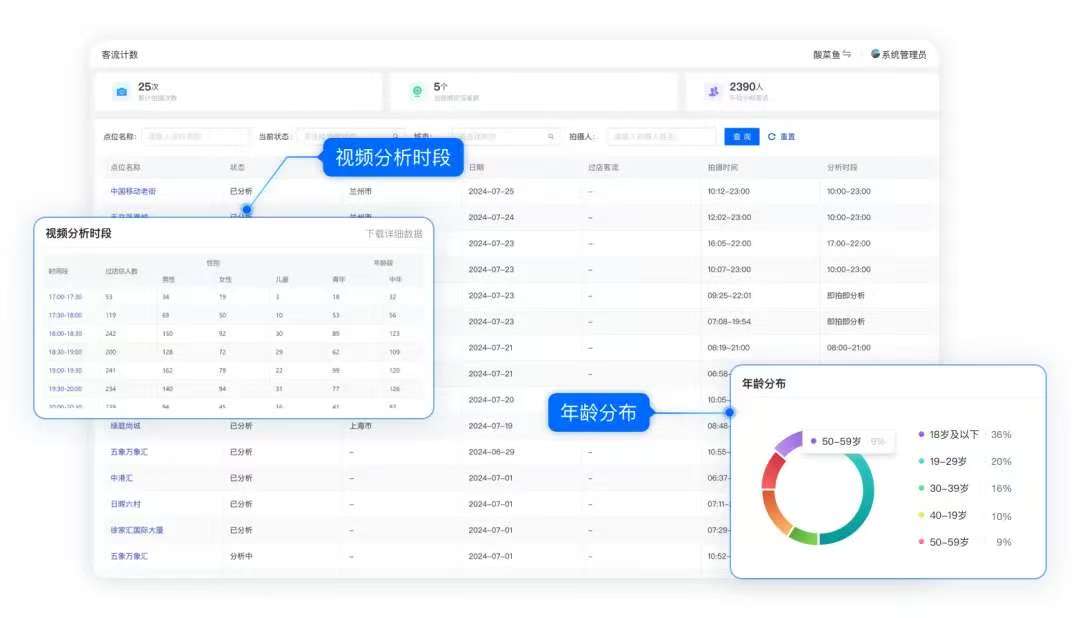Screen dimensions: 1080x618
Task: Toggle the 19-29岁 legend entry
Action: tap(949, 462)
